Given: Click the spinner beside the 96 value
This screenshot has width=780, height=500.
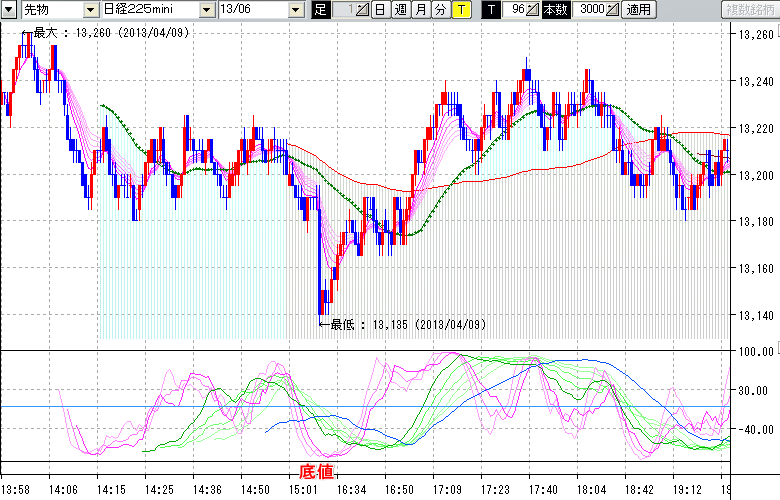Looking at the screenshot, I should [534, 10].
